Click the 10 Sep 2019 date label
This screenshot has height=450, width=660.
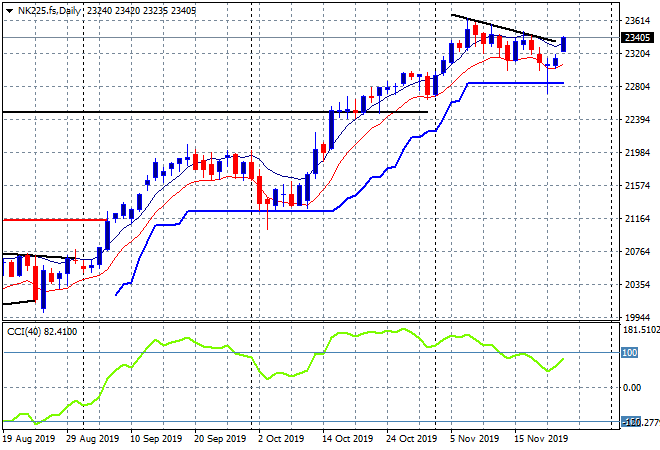pyautogui.click(x=156, y=439)
